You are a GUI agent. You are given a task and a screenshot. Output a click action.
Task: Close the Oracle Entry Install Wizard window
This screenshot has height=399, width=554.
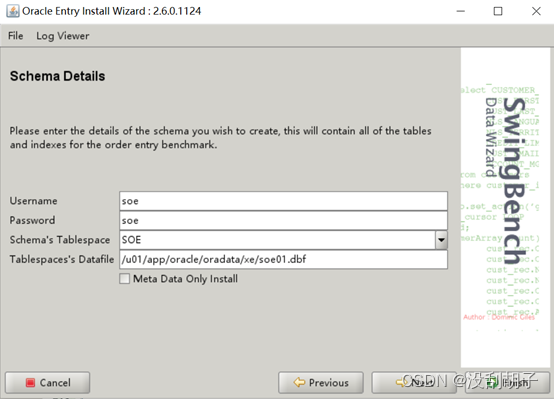tap(536, 11)
